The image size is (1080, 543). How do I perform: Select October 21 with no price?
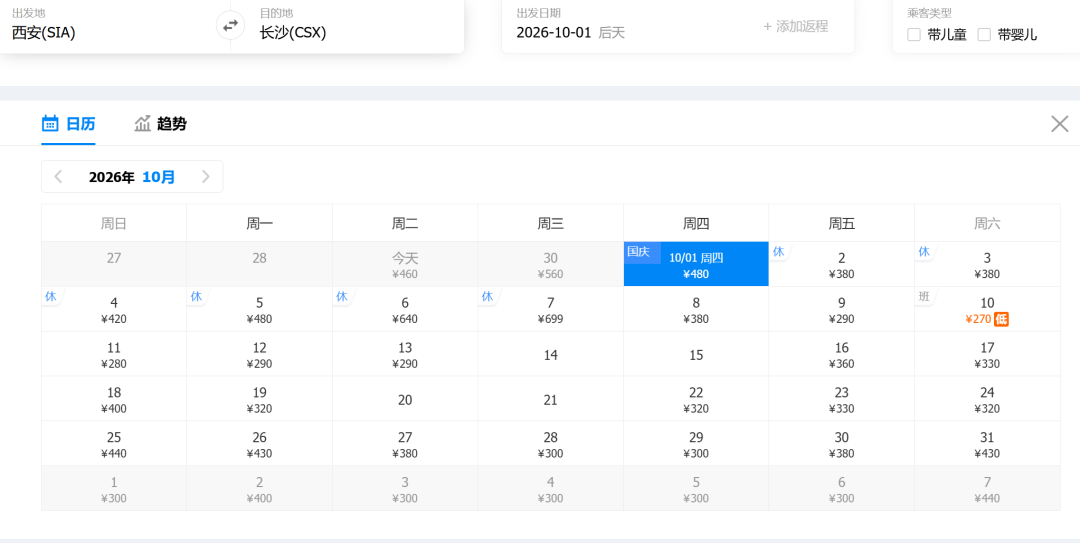550,399
